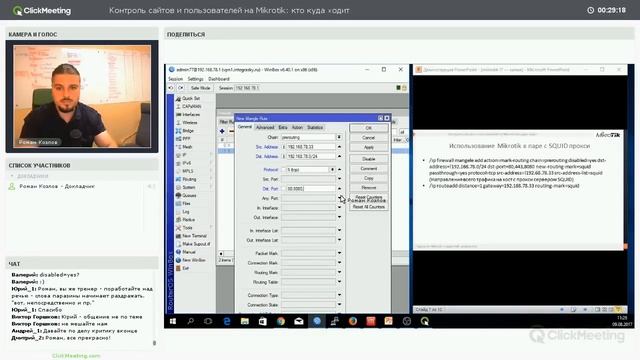The image size is (640, 360).
Task: Click Make Supout.rif in the sidebar
Action: 196,244
